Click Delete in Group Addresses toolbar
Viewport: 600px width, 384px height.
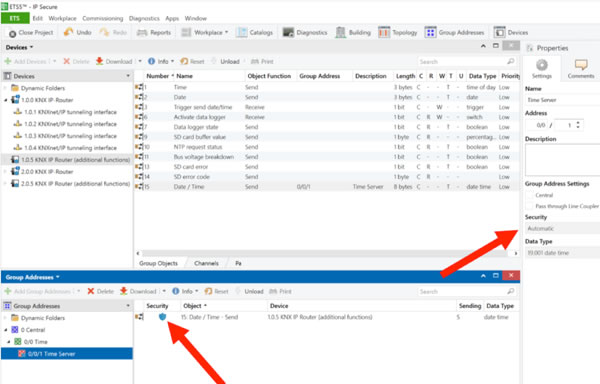[101, 291]
